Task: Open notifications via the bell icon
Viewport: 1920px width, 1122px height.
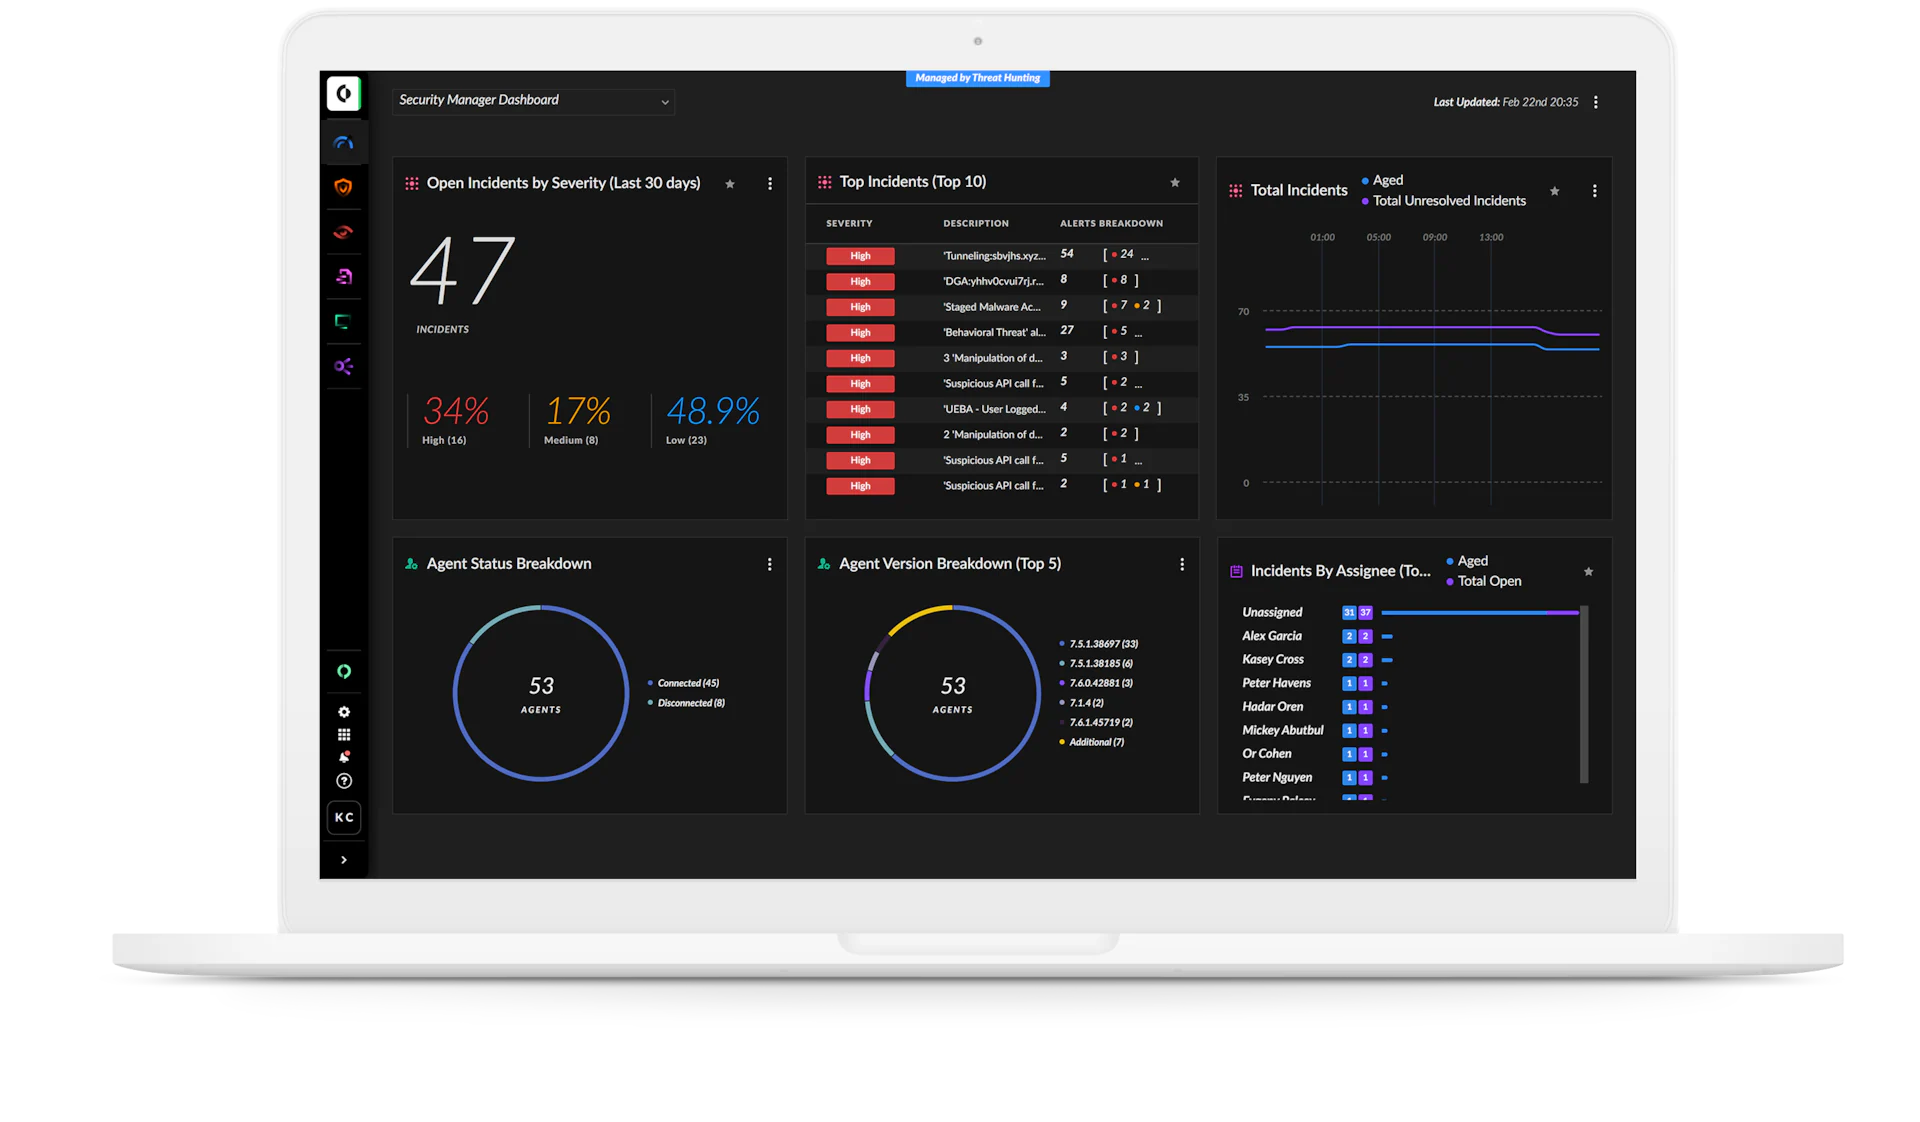Action: point(344,757)
